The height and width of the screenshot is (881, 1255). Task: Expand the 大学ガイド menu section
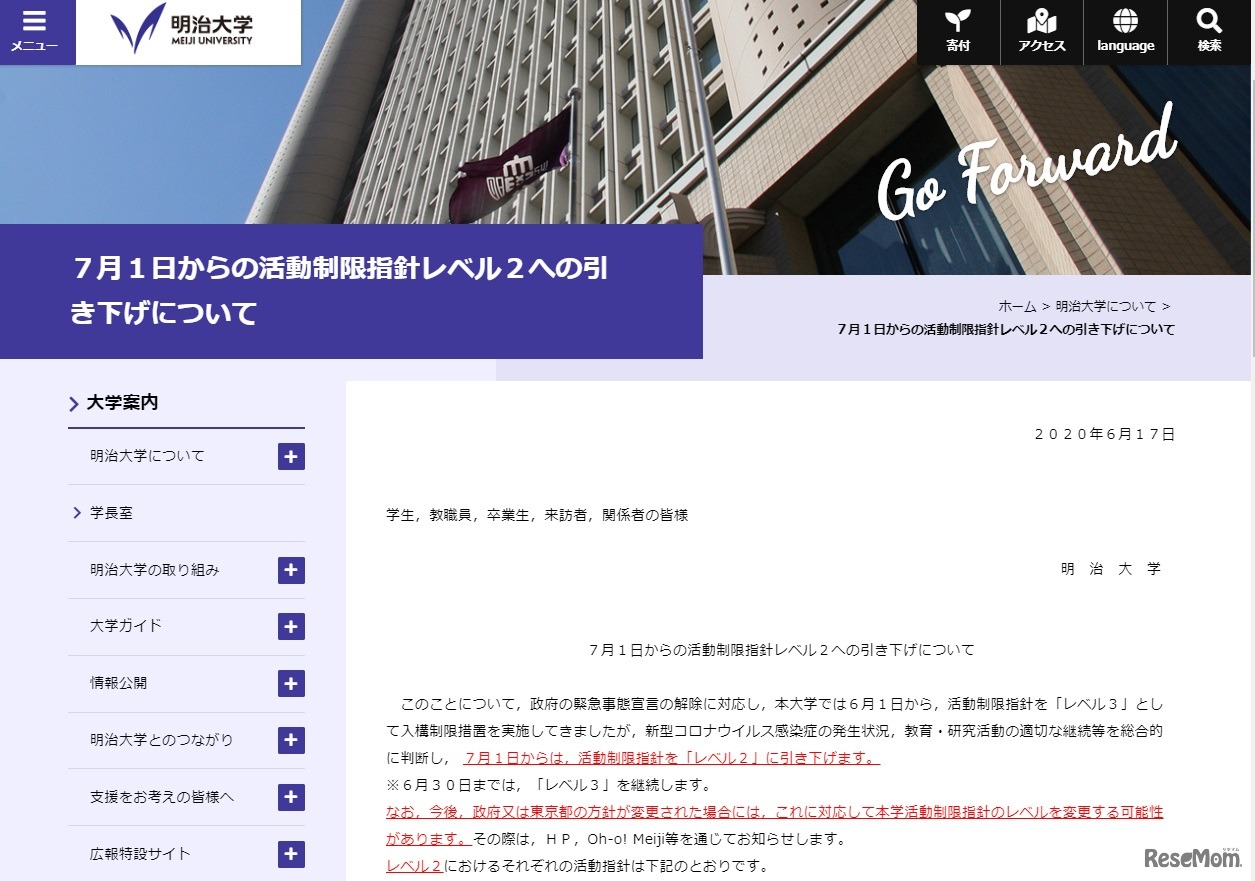coord(290,626)
